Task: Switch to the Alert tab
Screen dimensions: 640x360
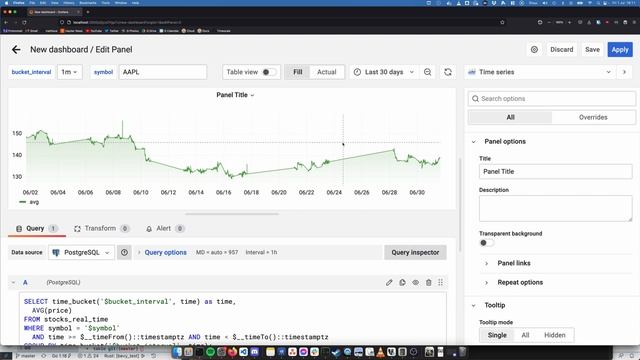Action: coord(165,229)
